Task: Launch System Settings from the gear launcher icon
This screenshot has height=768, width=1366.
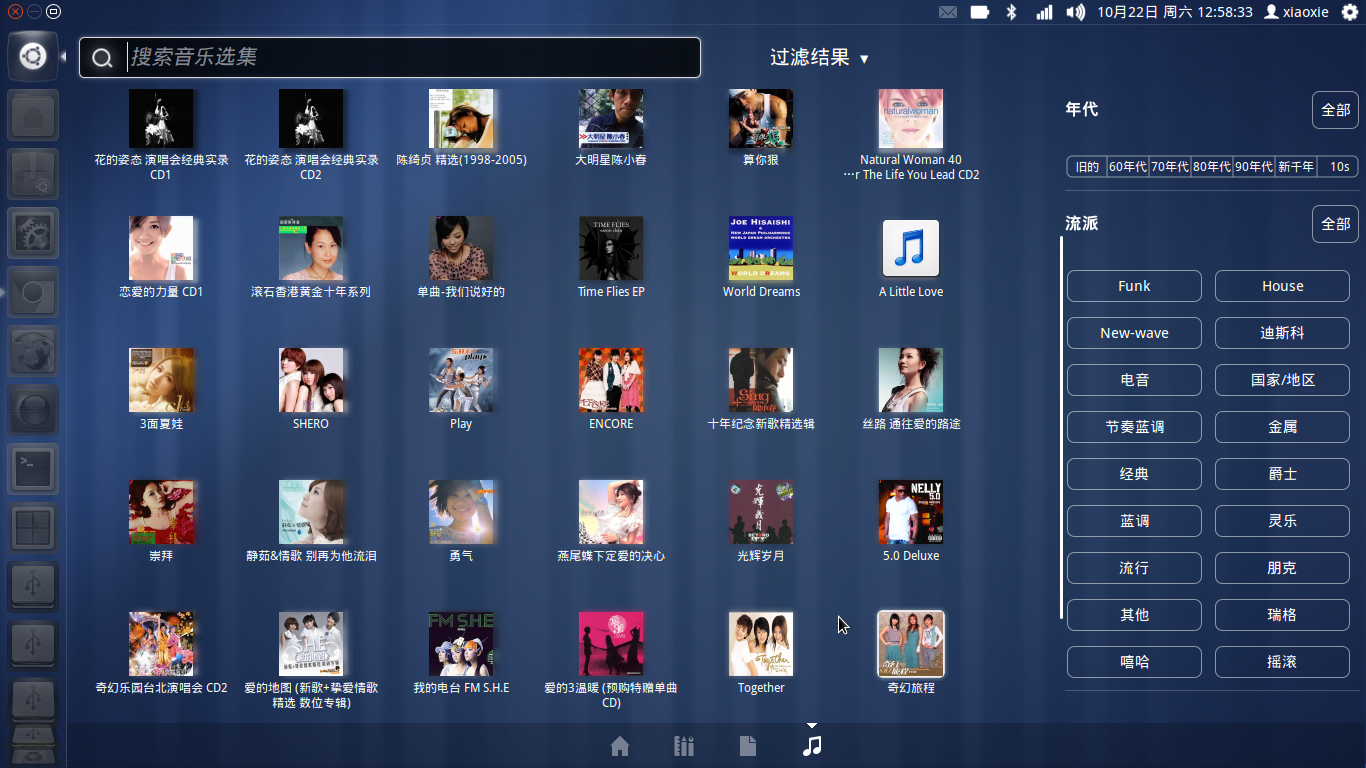Action: [33, 233]
